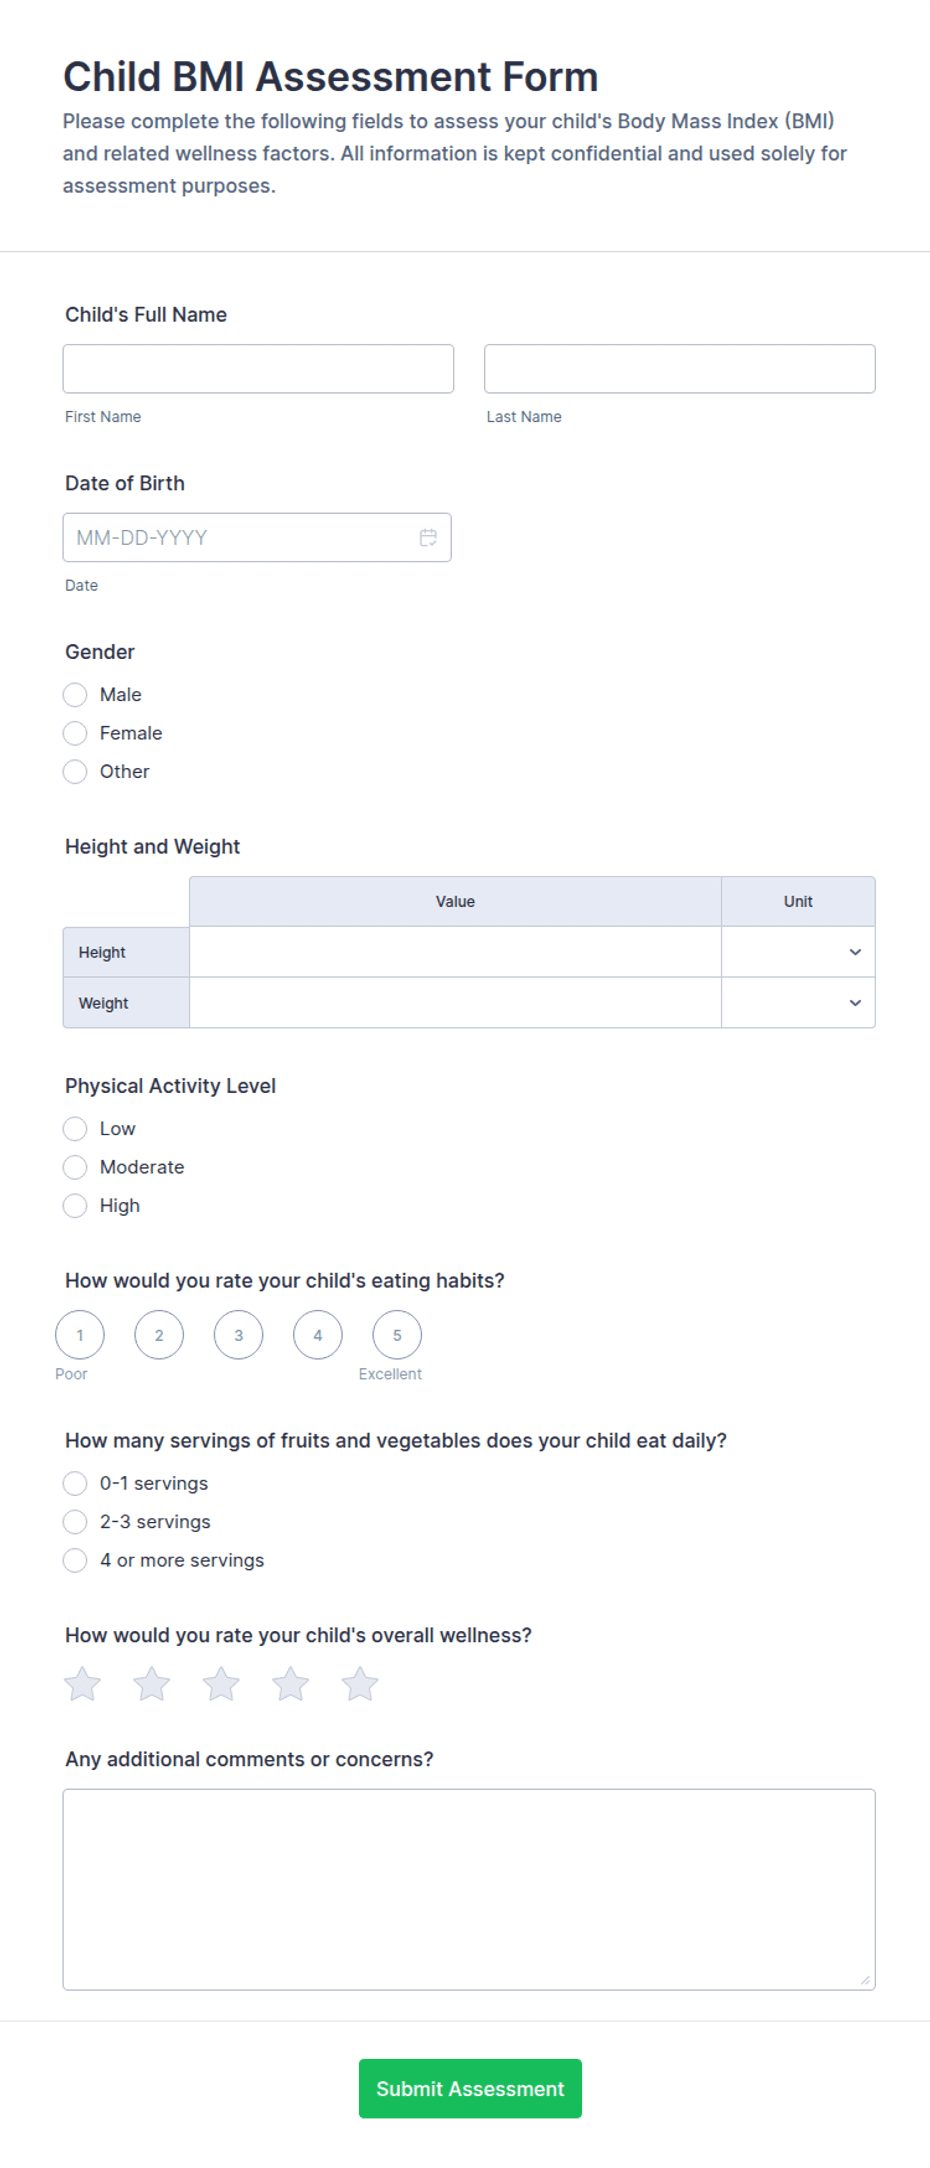Expand the Weight unit dropdown
This screenshot has width=930, height=2168.
[798, 1003]
